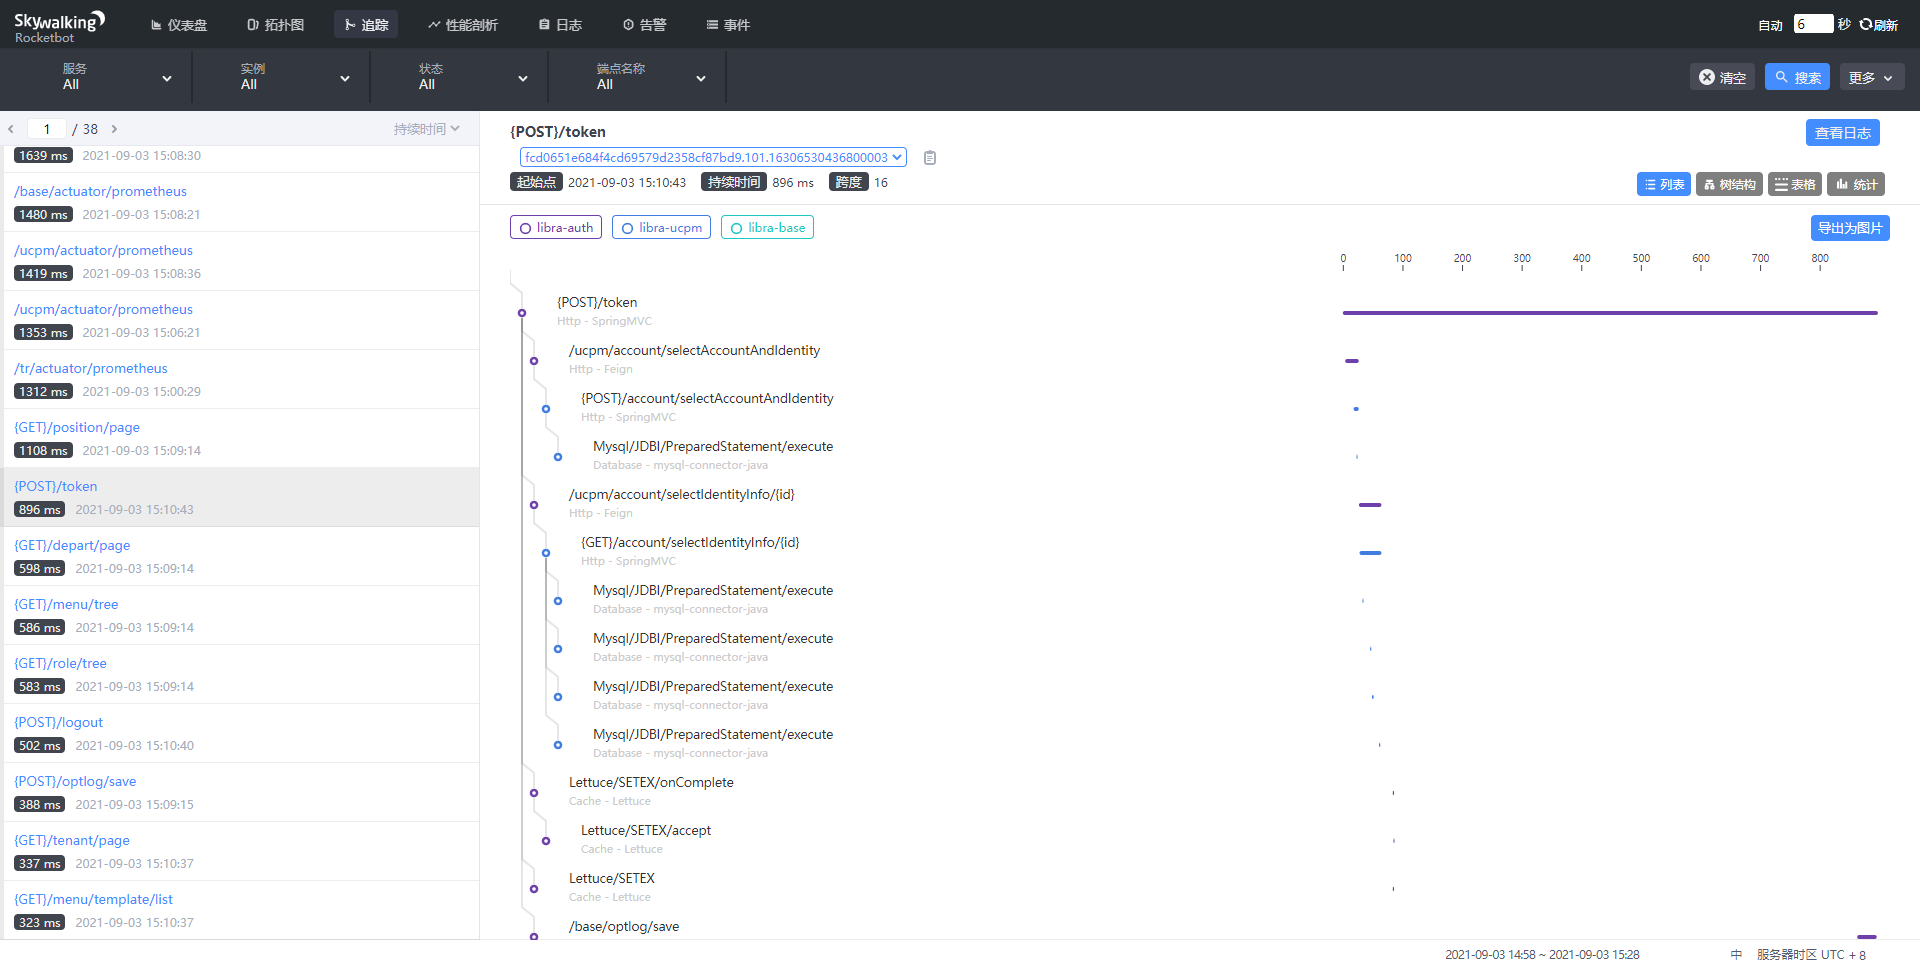Clear the search filters

pos(1722,78)
